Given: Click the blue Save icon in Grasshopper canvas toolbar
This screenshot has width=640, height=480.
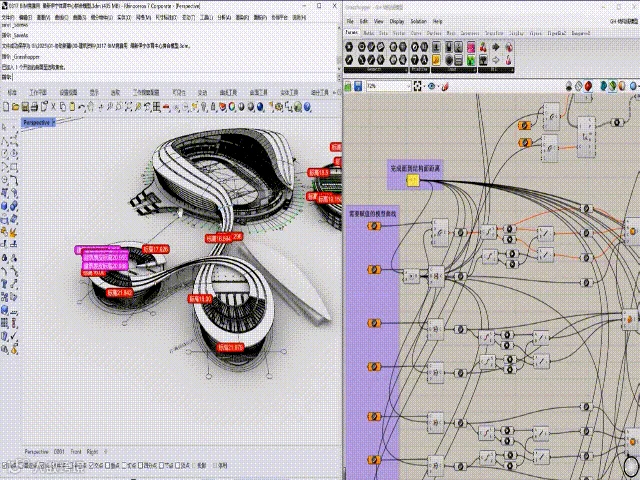Looking at the screenshot, I should click(x=358, y=86).
